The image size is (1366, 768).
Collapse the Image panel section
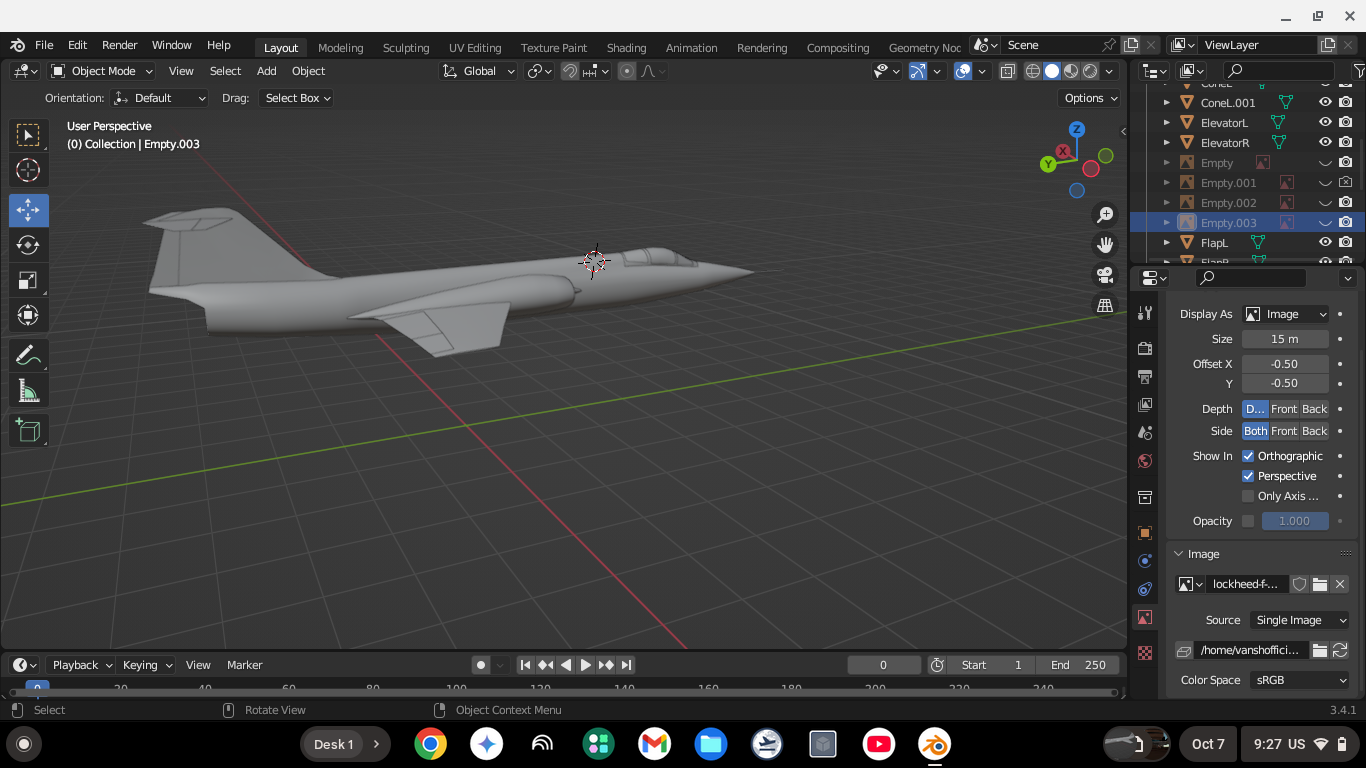click(x=1179, y=554)
